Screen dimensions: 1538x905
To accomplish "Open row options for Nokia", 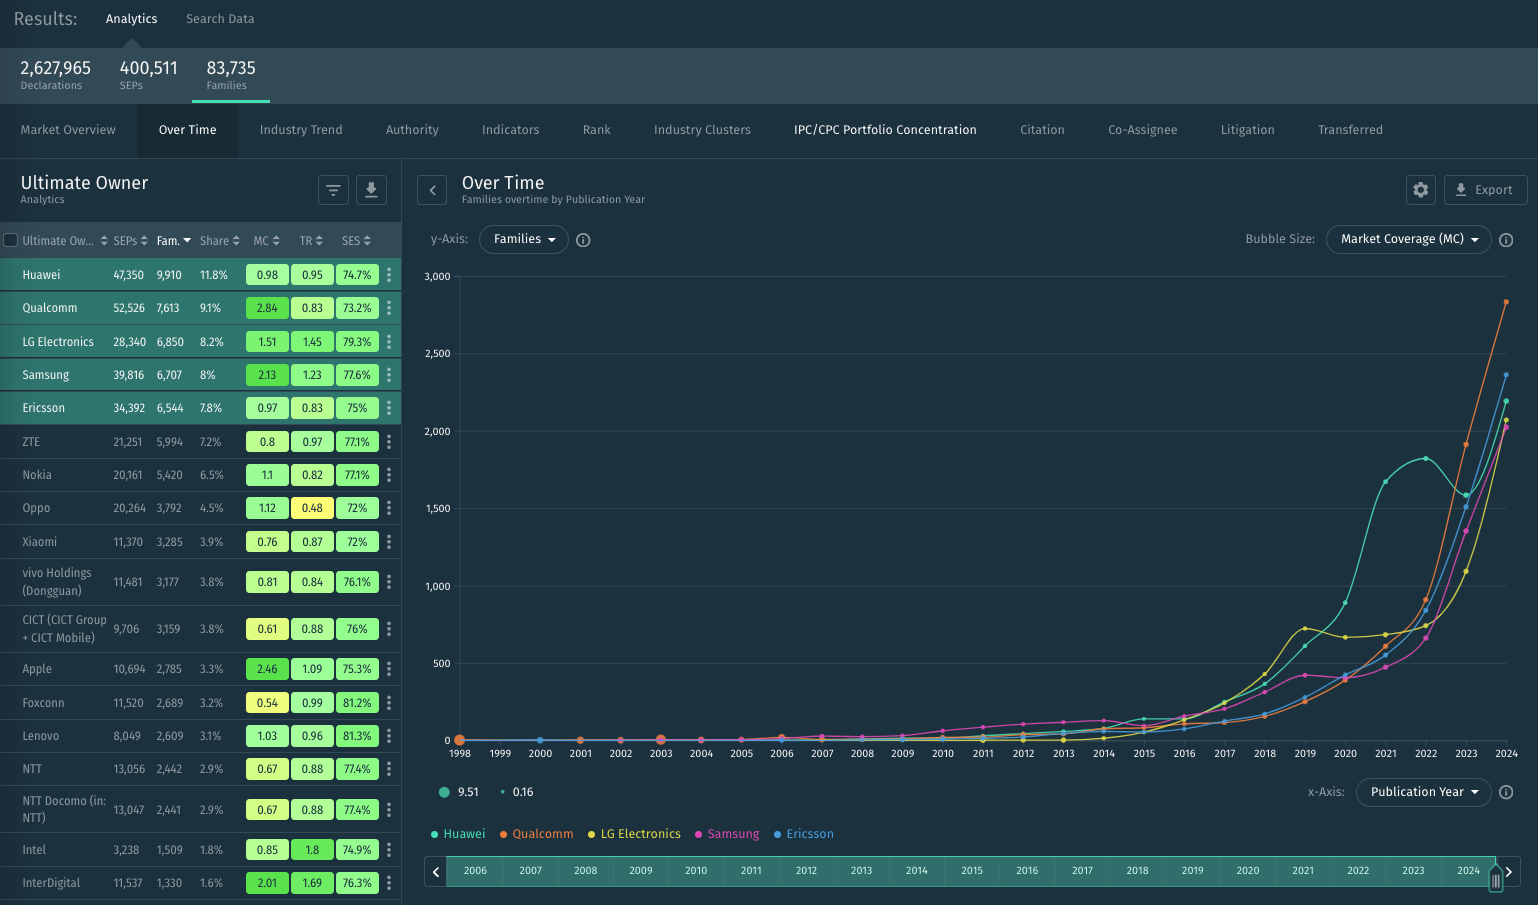I will coord(389,475).
